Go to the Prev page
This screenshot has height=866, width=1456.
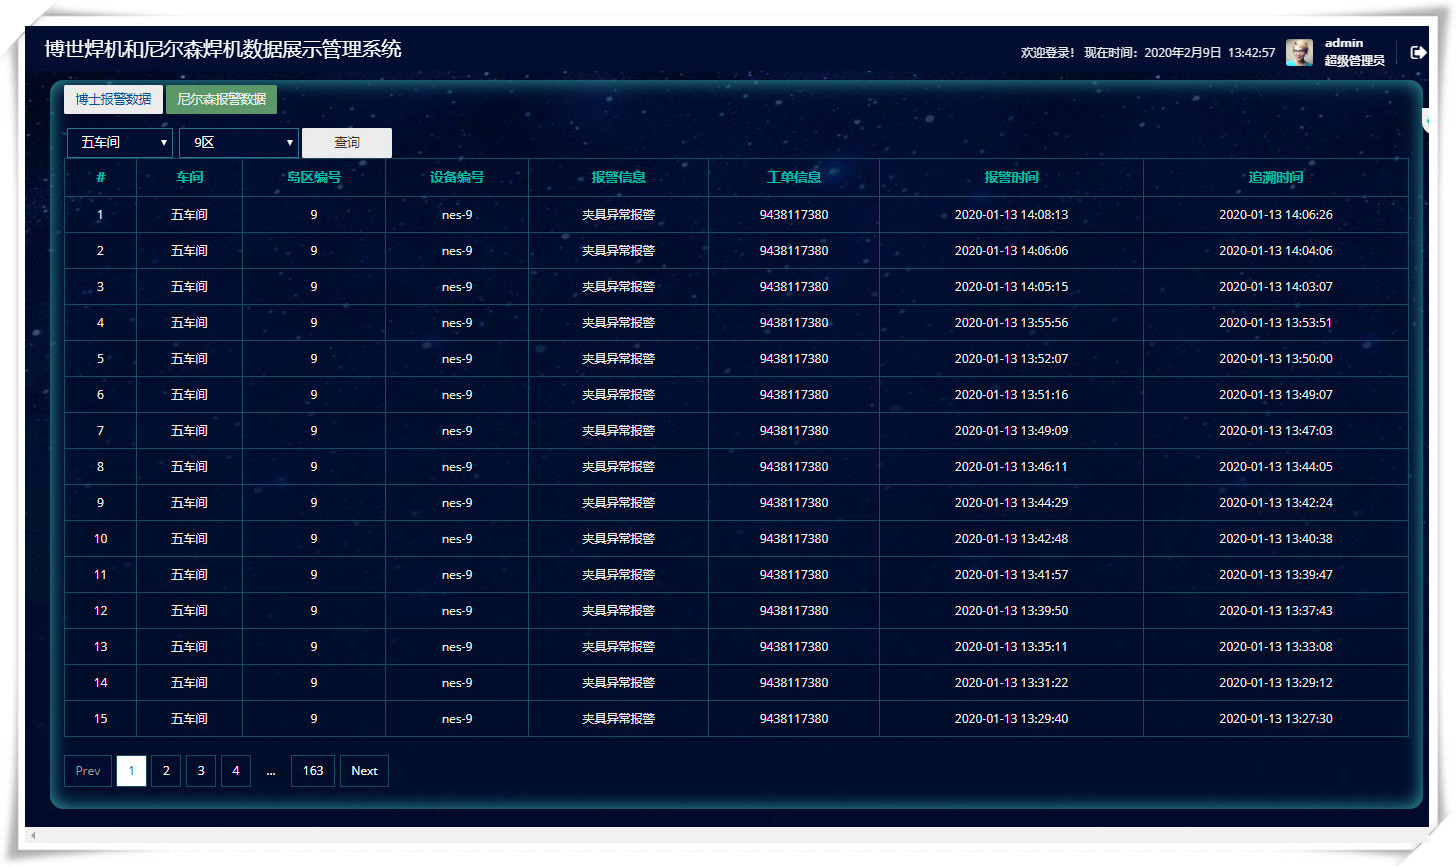[x=88, y=771]
